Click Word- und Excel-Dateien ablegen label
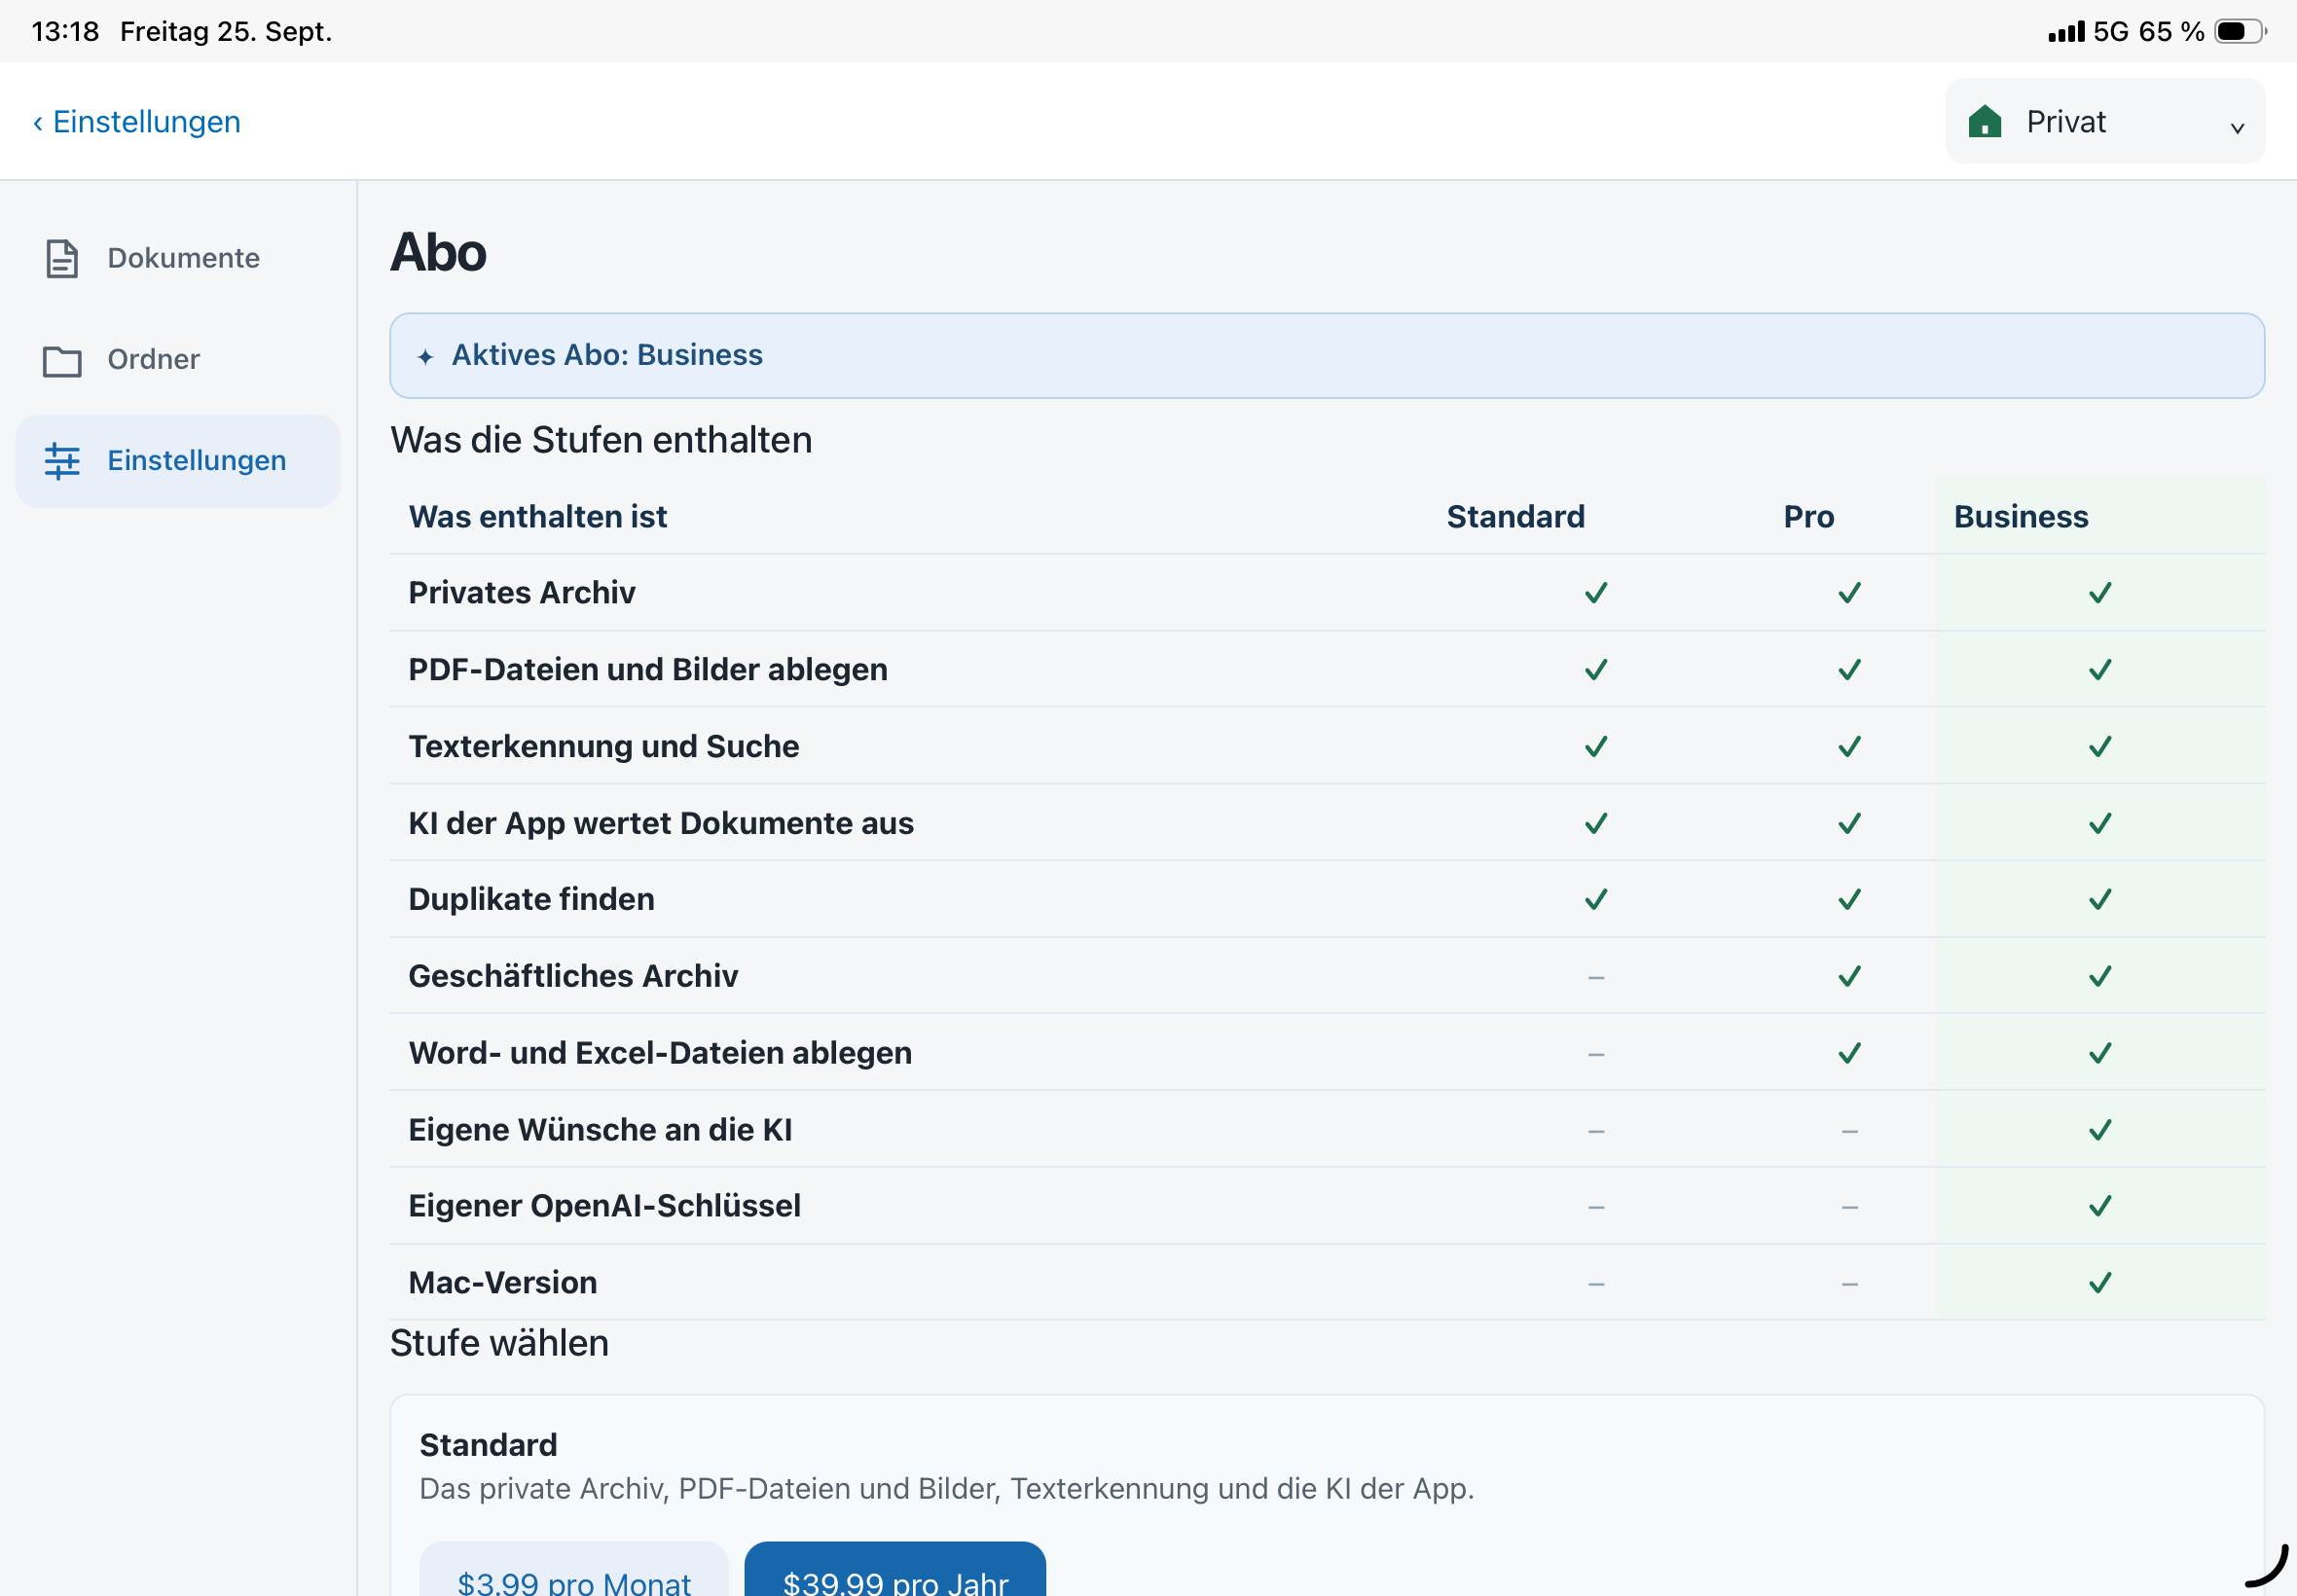 660,1053
